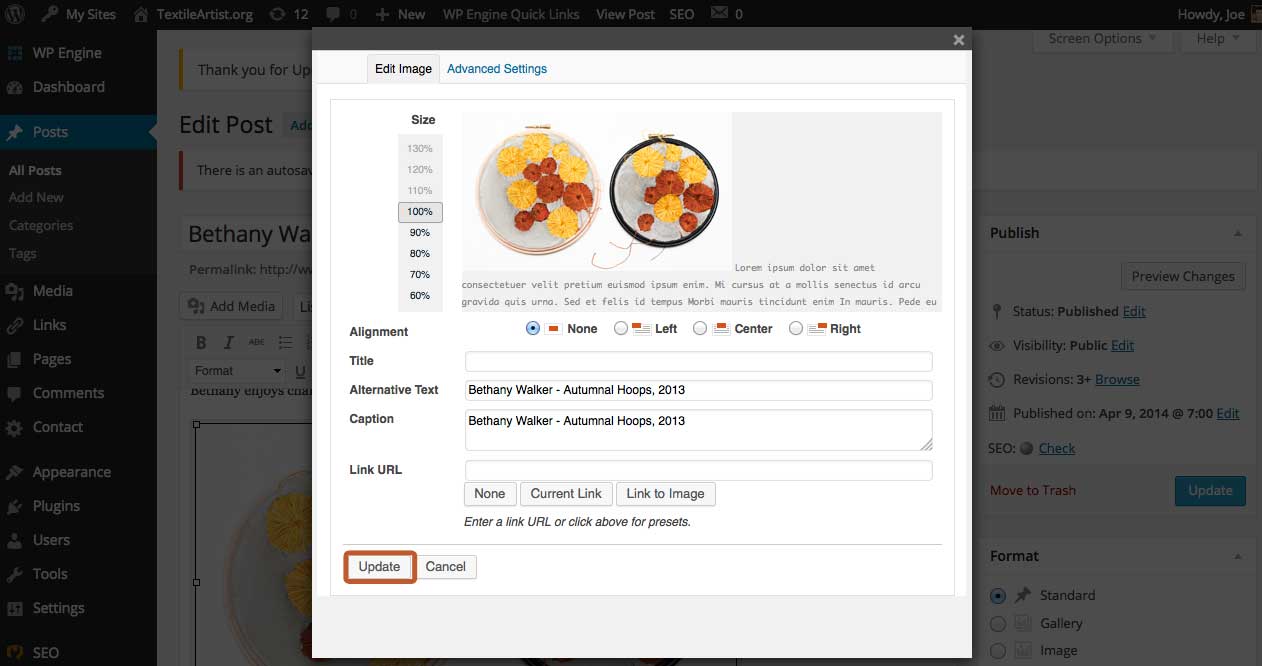
Task: Click the Current Link preset button
Action: click(x=566, y=494)
